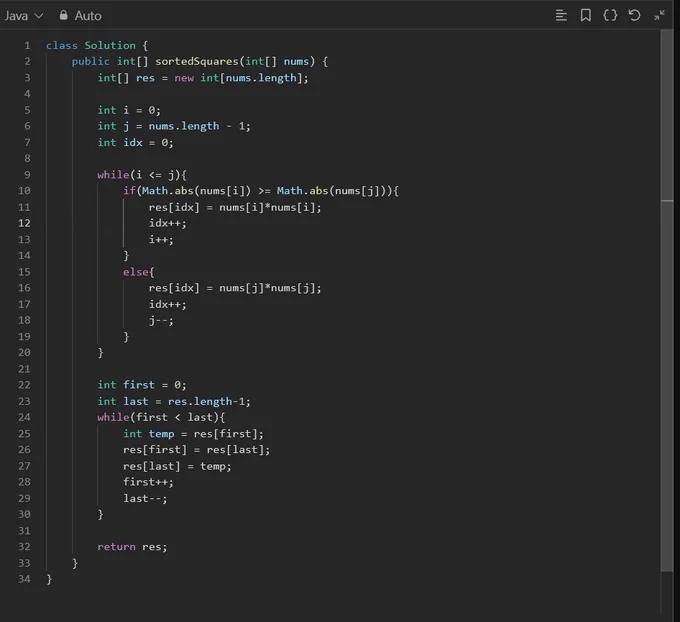Click 'int j = nums.length - 1;' line

[x=174, y=126]
